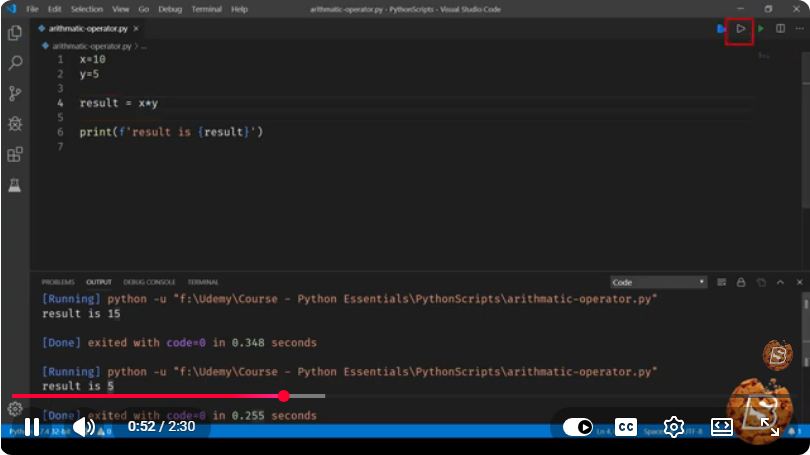The width and height of the screenshot is (810, 455).
Task: Clear the output panel
Action: pos(722,282)
